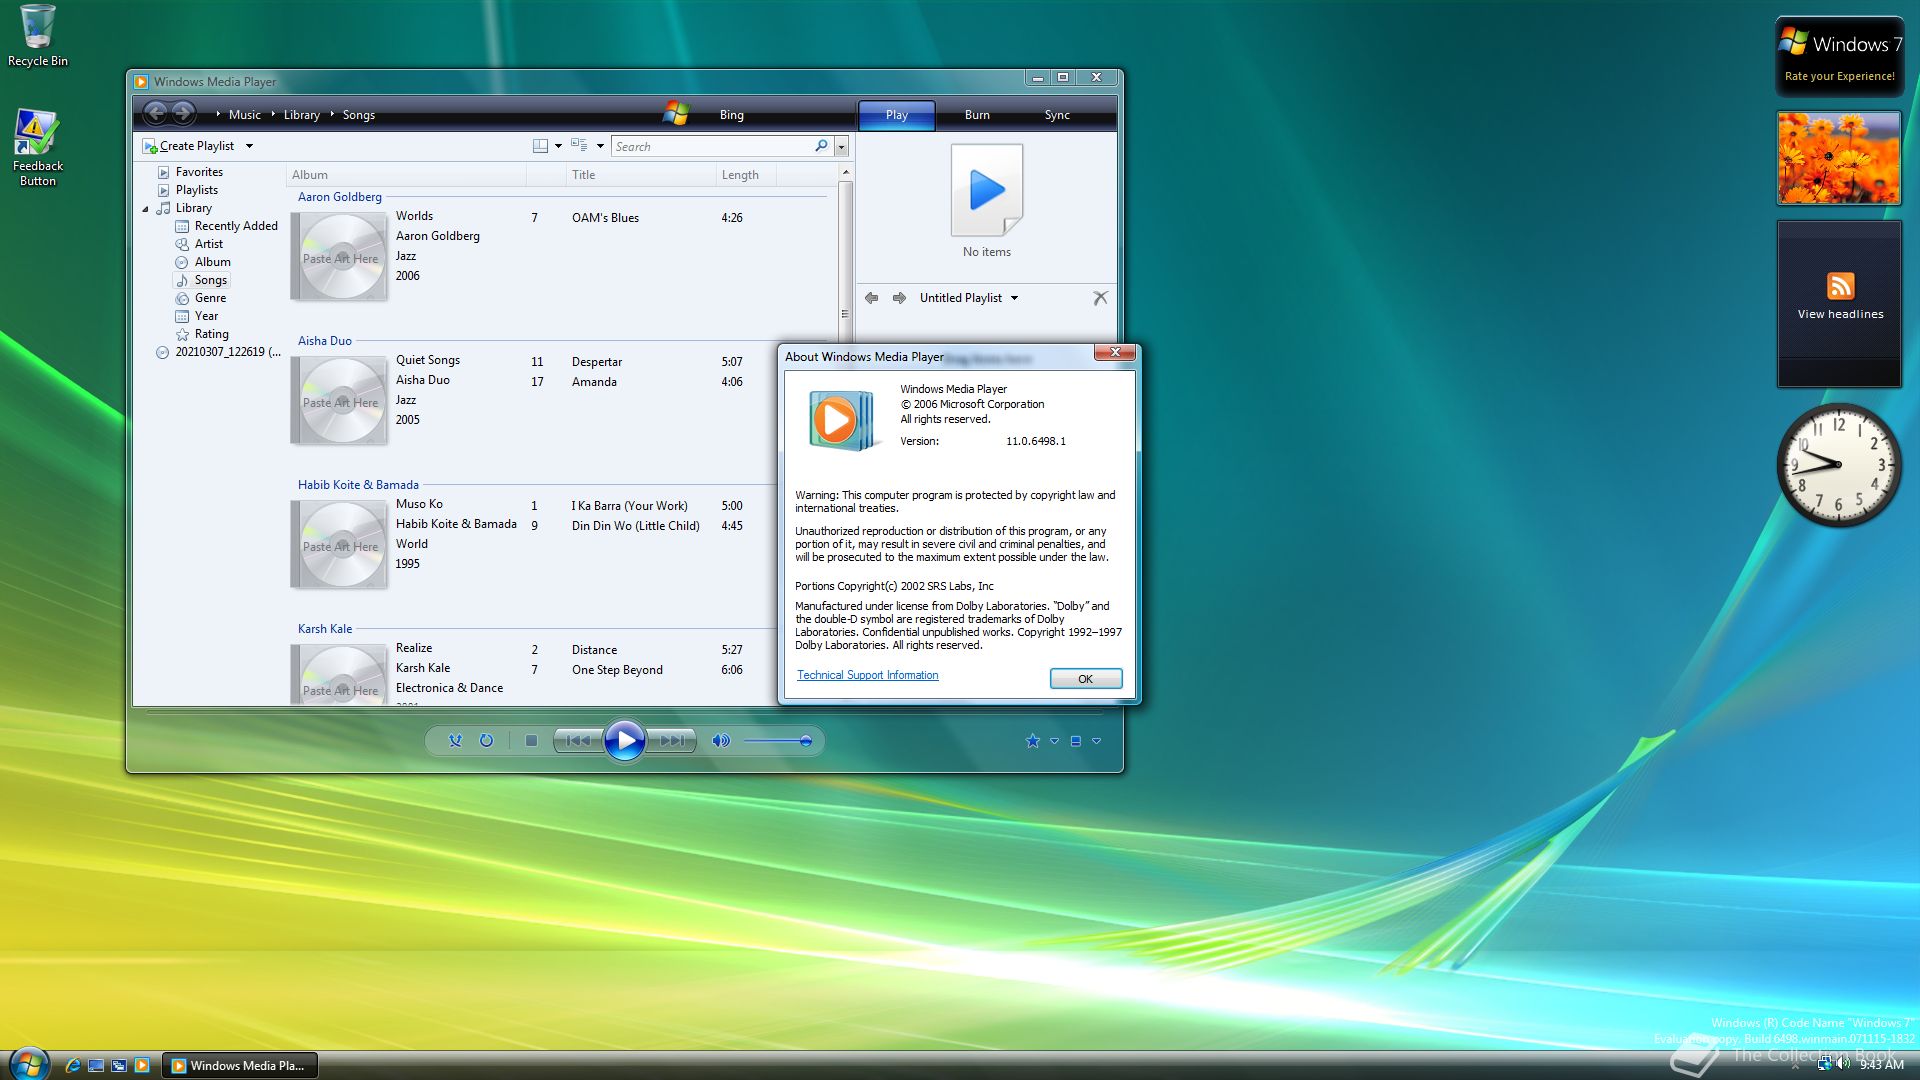The image size is (1920, 1080).
Task: Open the dropdown next to the star icon
Action: tap(1054, 741)
